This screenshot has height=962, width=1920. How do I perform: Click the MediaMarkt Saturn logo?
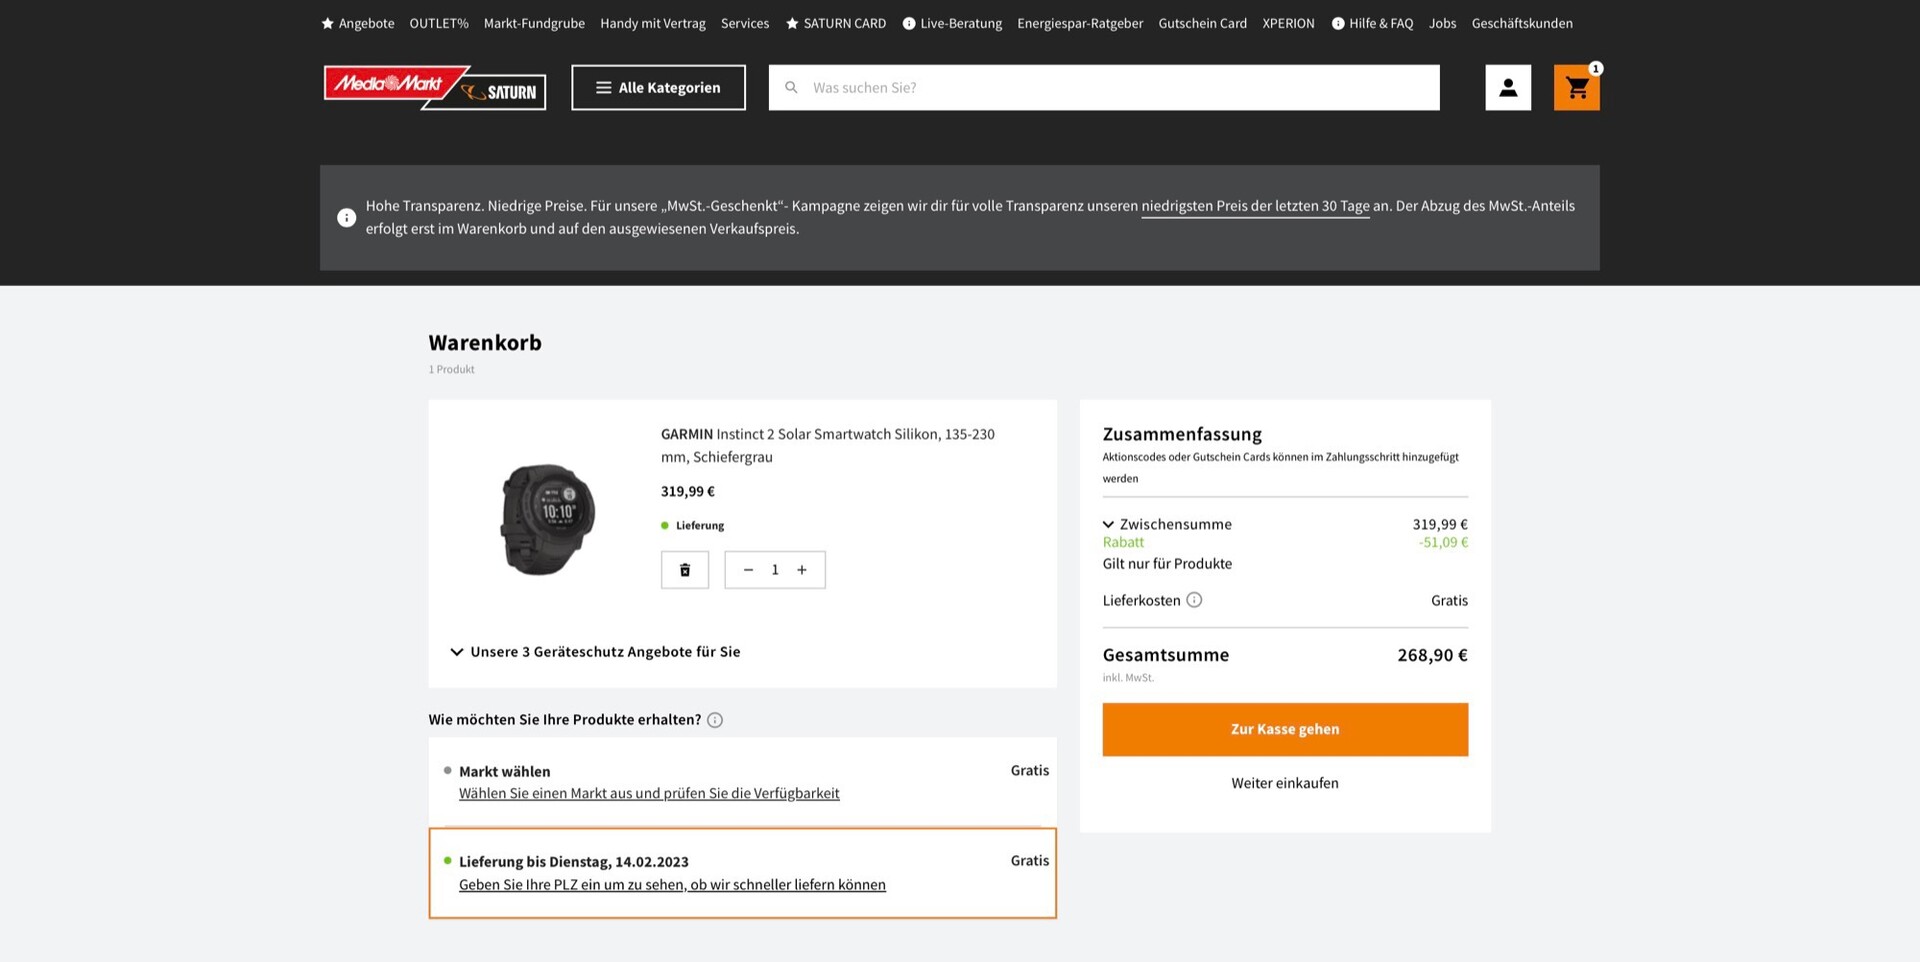(434, 88)
